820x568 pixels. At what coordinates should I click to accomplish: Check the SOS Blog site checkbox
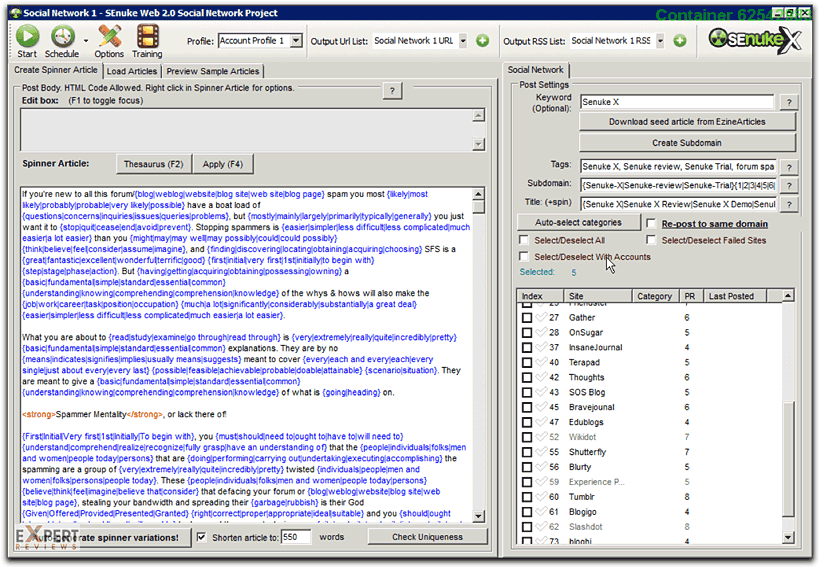pyautogui.click(x=527, y=392)
